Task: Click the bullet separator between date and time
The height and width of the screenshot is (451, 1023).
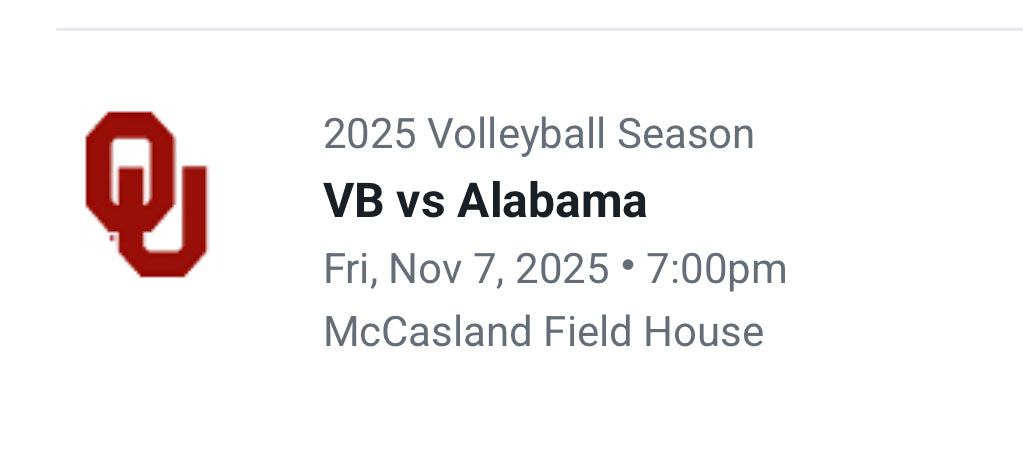Action: click(x=627, y=266)
